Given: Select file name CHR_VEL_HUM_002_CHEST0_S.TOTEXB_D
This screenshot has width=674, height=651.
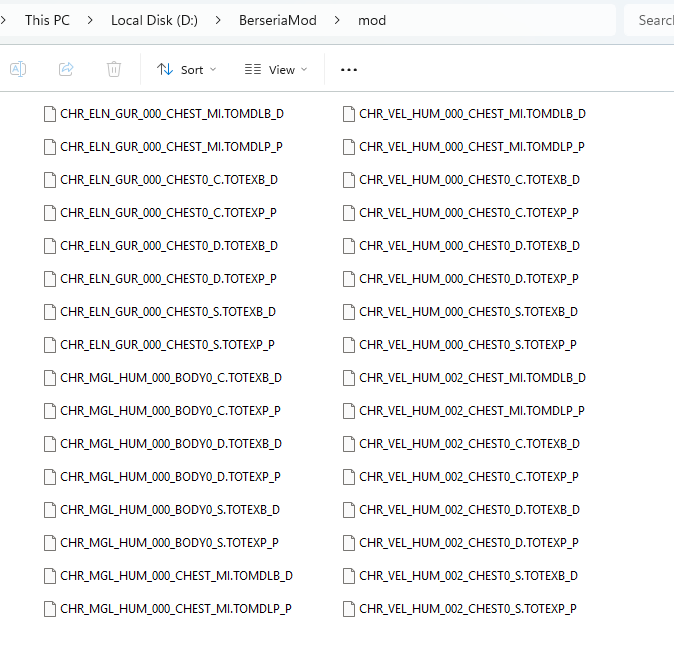Looking at the screenshot, I should [x=469, y=576].
